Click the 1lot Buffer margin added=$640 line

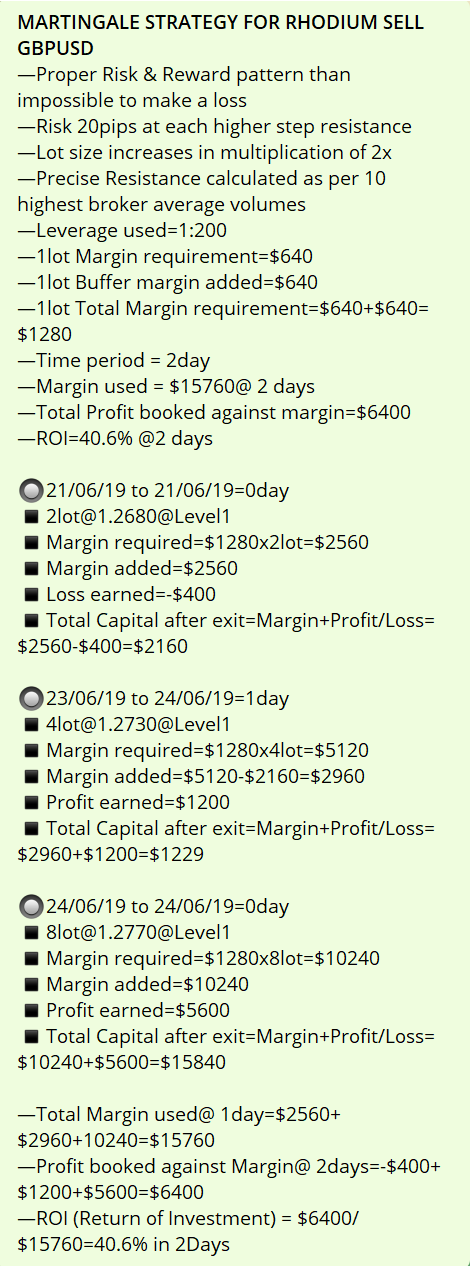point(167,283)
